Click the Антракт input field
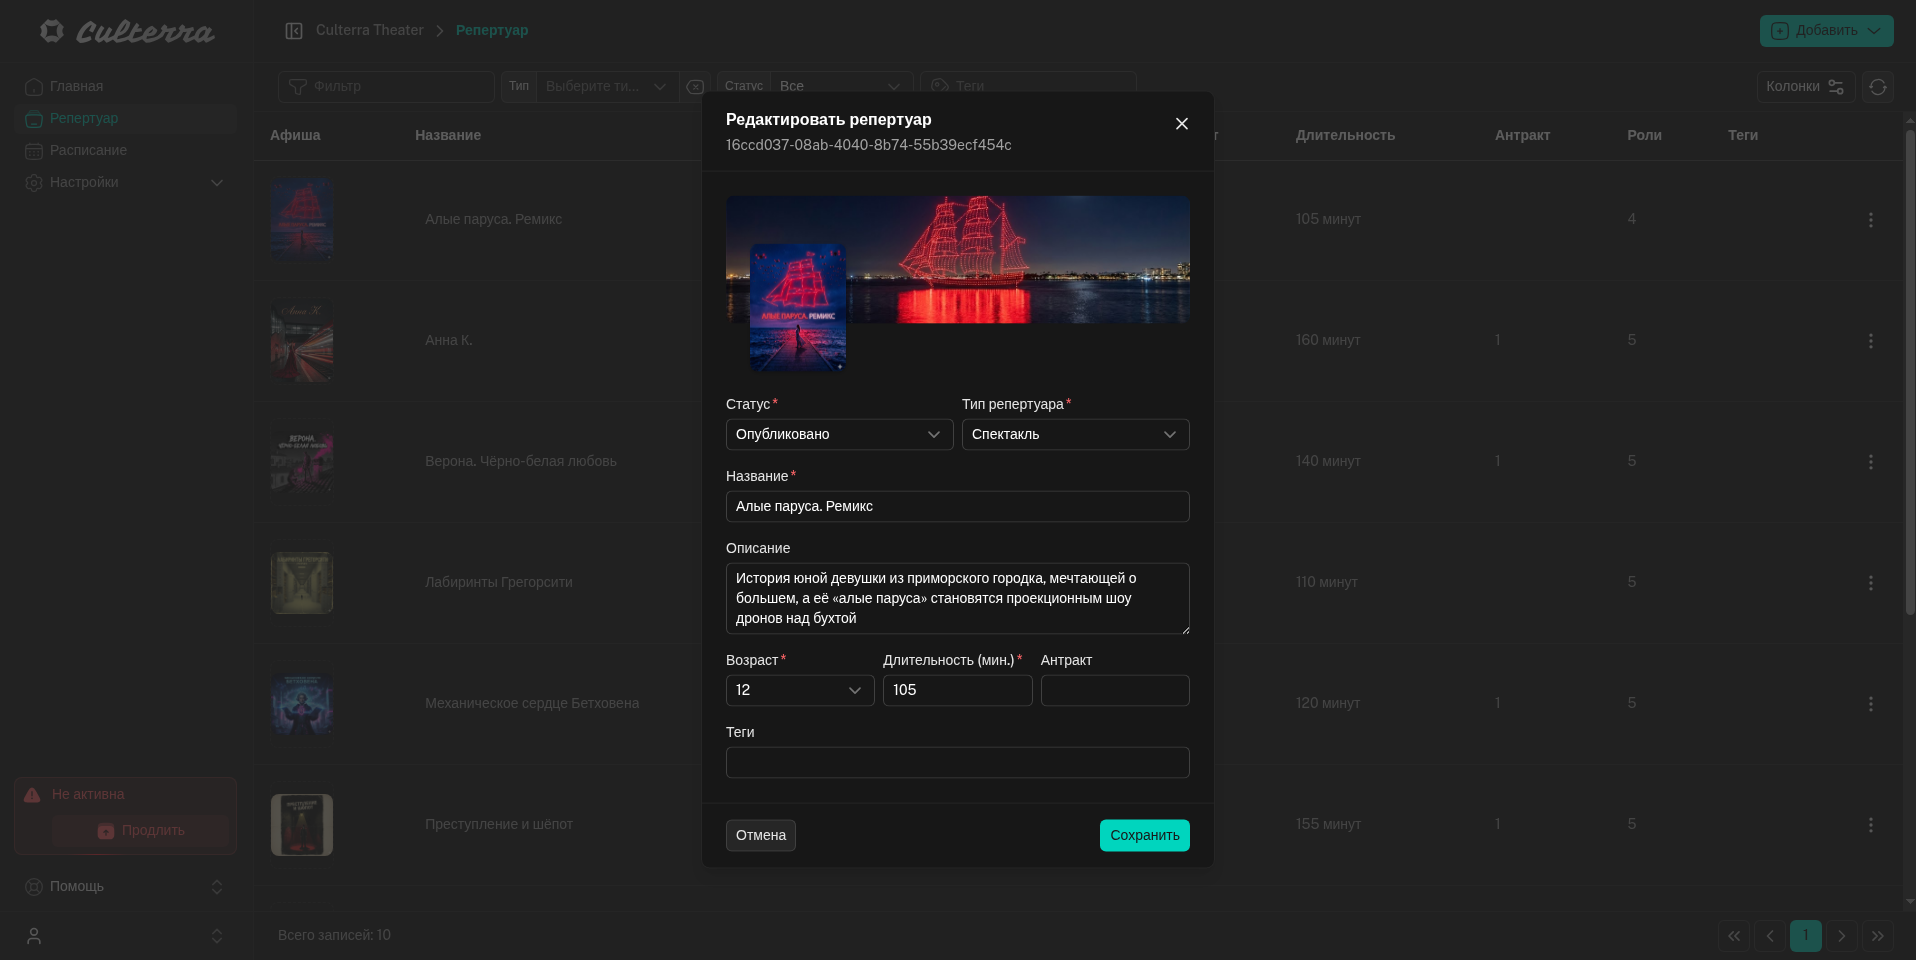 pyautogui.click(x=1114, y=691)
